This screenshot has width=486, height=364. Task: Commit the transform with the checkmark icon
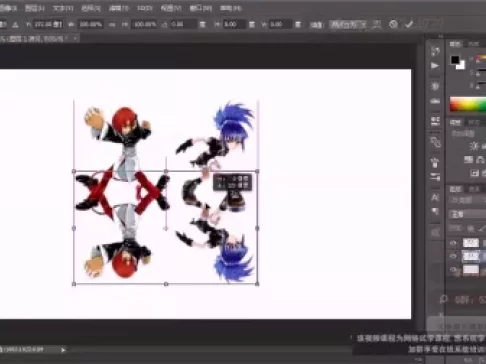(409, 24)
